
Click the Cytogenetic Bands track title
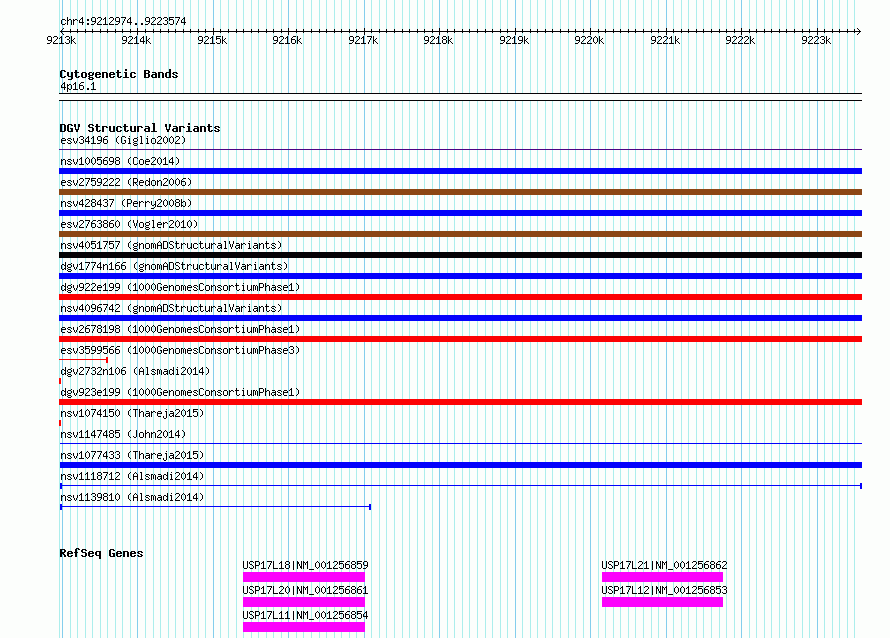click(119, 74)
